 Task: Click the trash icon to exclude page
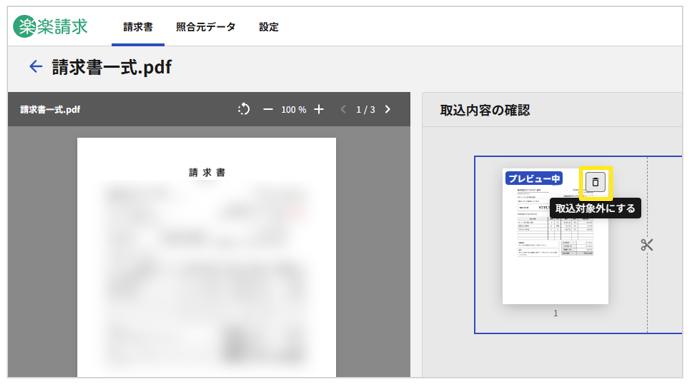595,182
